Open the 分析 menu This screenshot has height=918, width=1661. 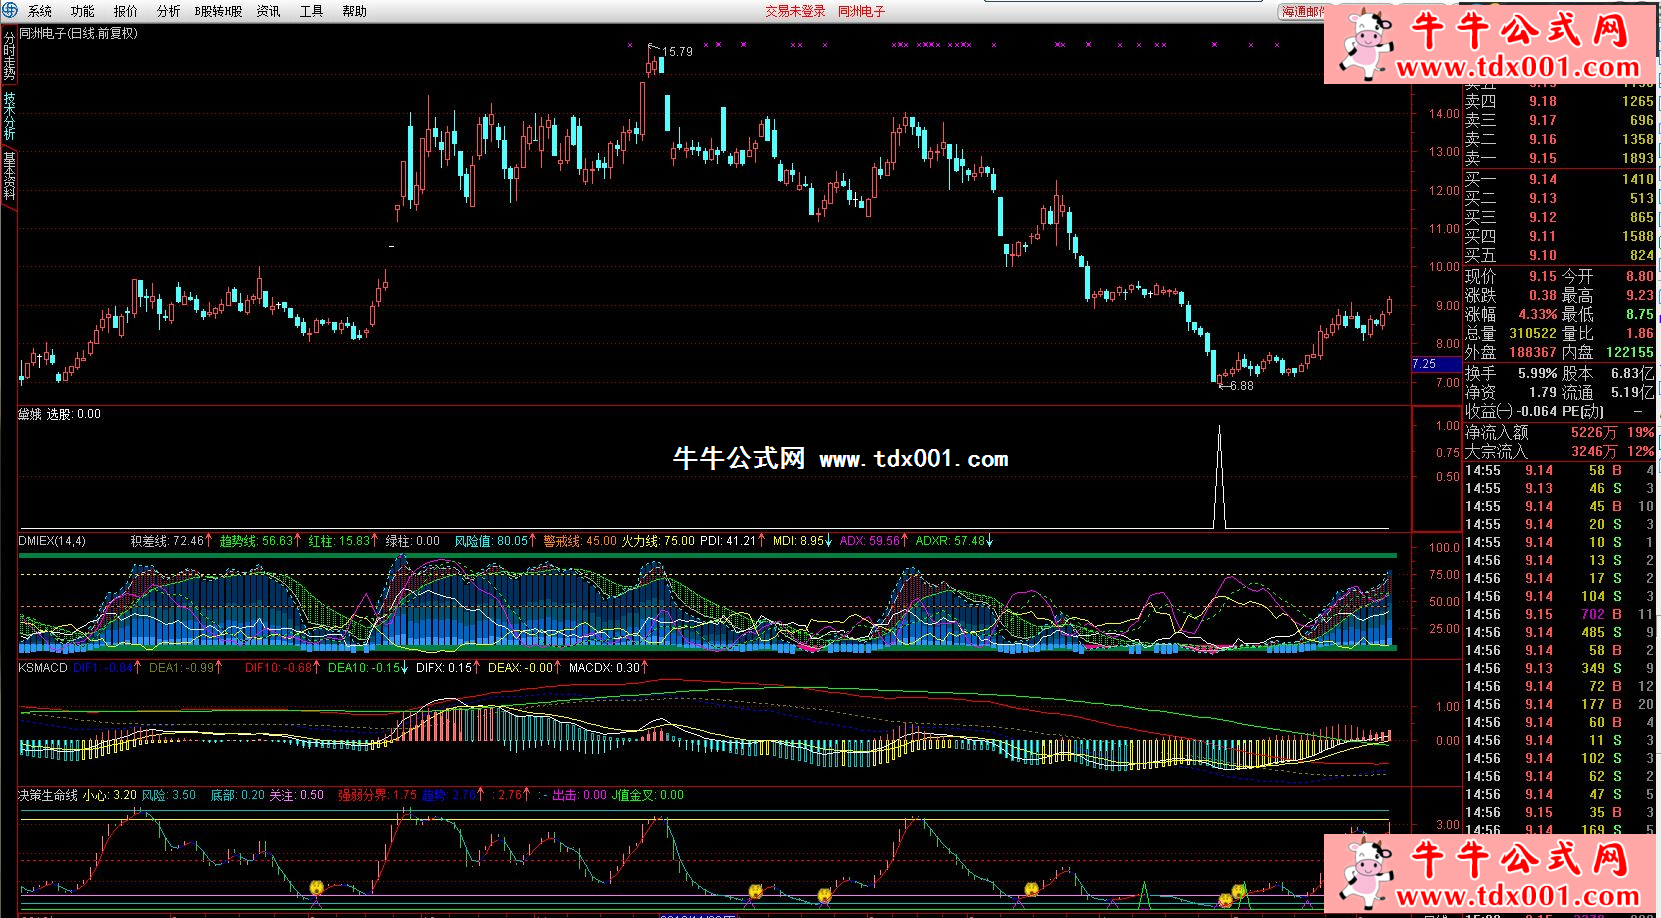coord(169,11)
